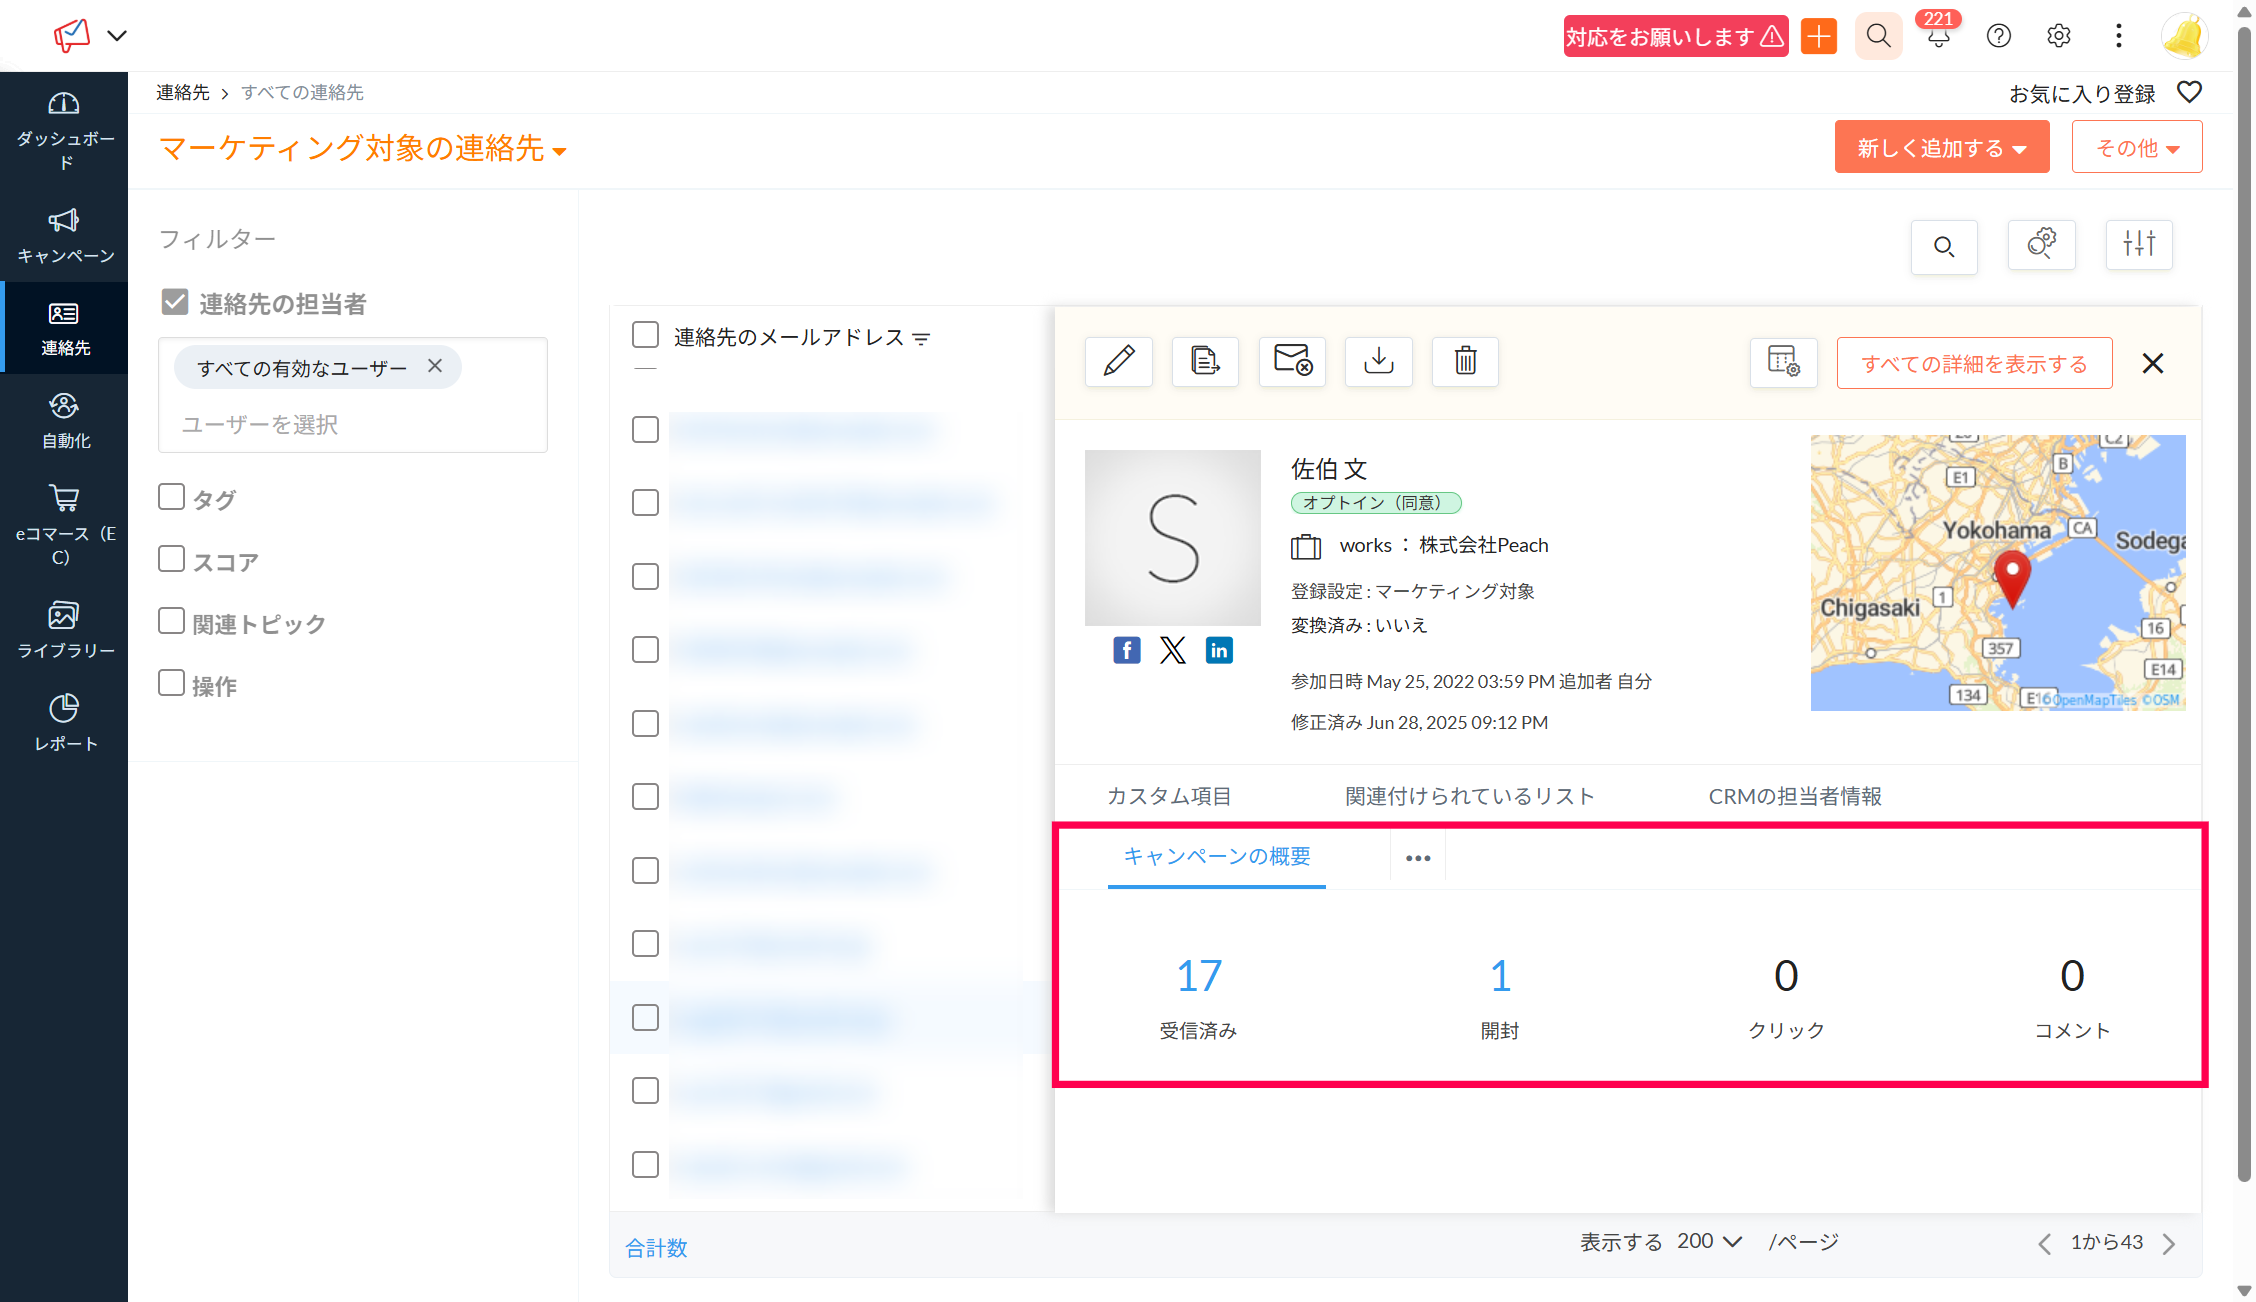The image size is (2256, 1302).
Task: Open the LinkedIn icon under contact avatar
Action: coord(1218,651)
